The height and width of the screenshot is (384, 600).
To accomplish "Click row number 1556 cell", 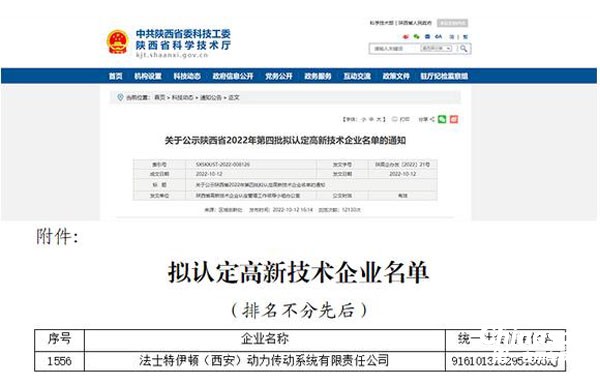I will [59, 361].
